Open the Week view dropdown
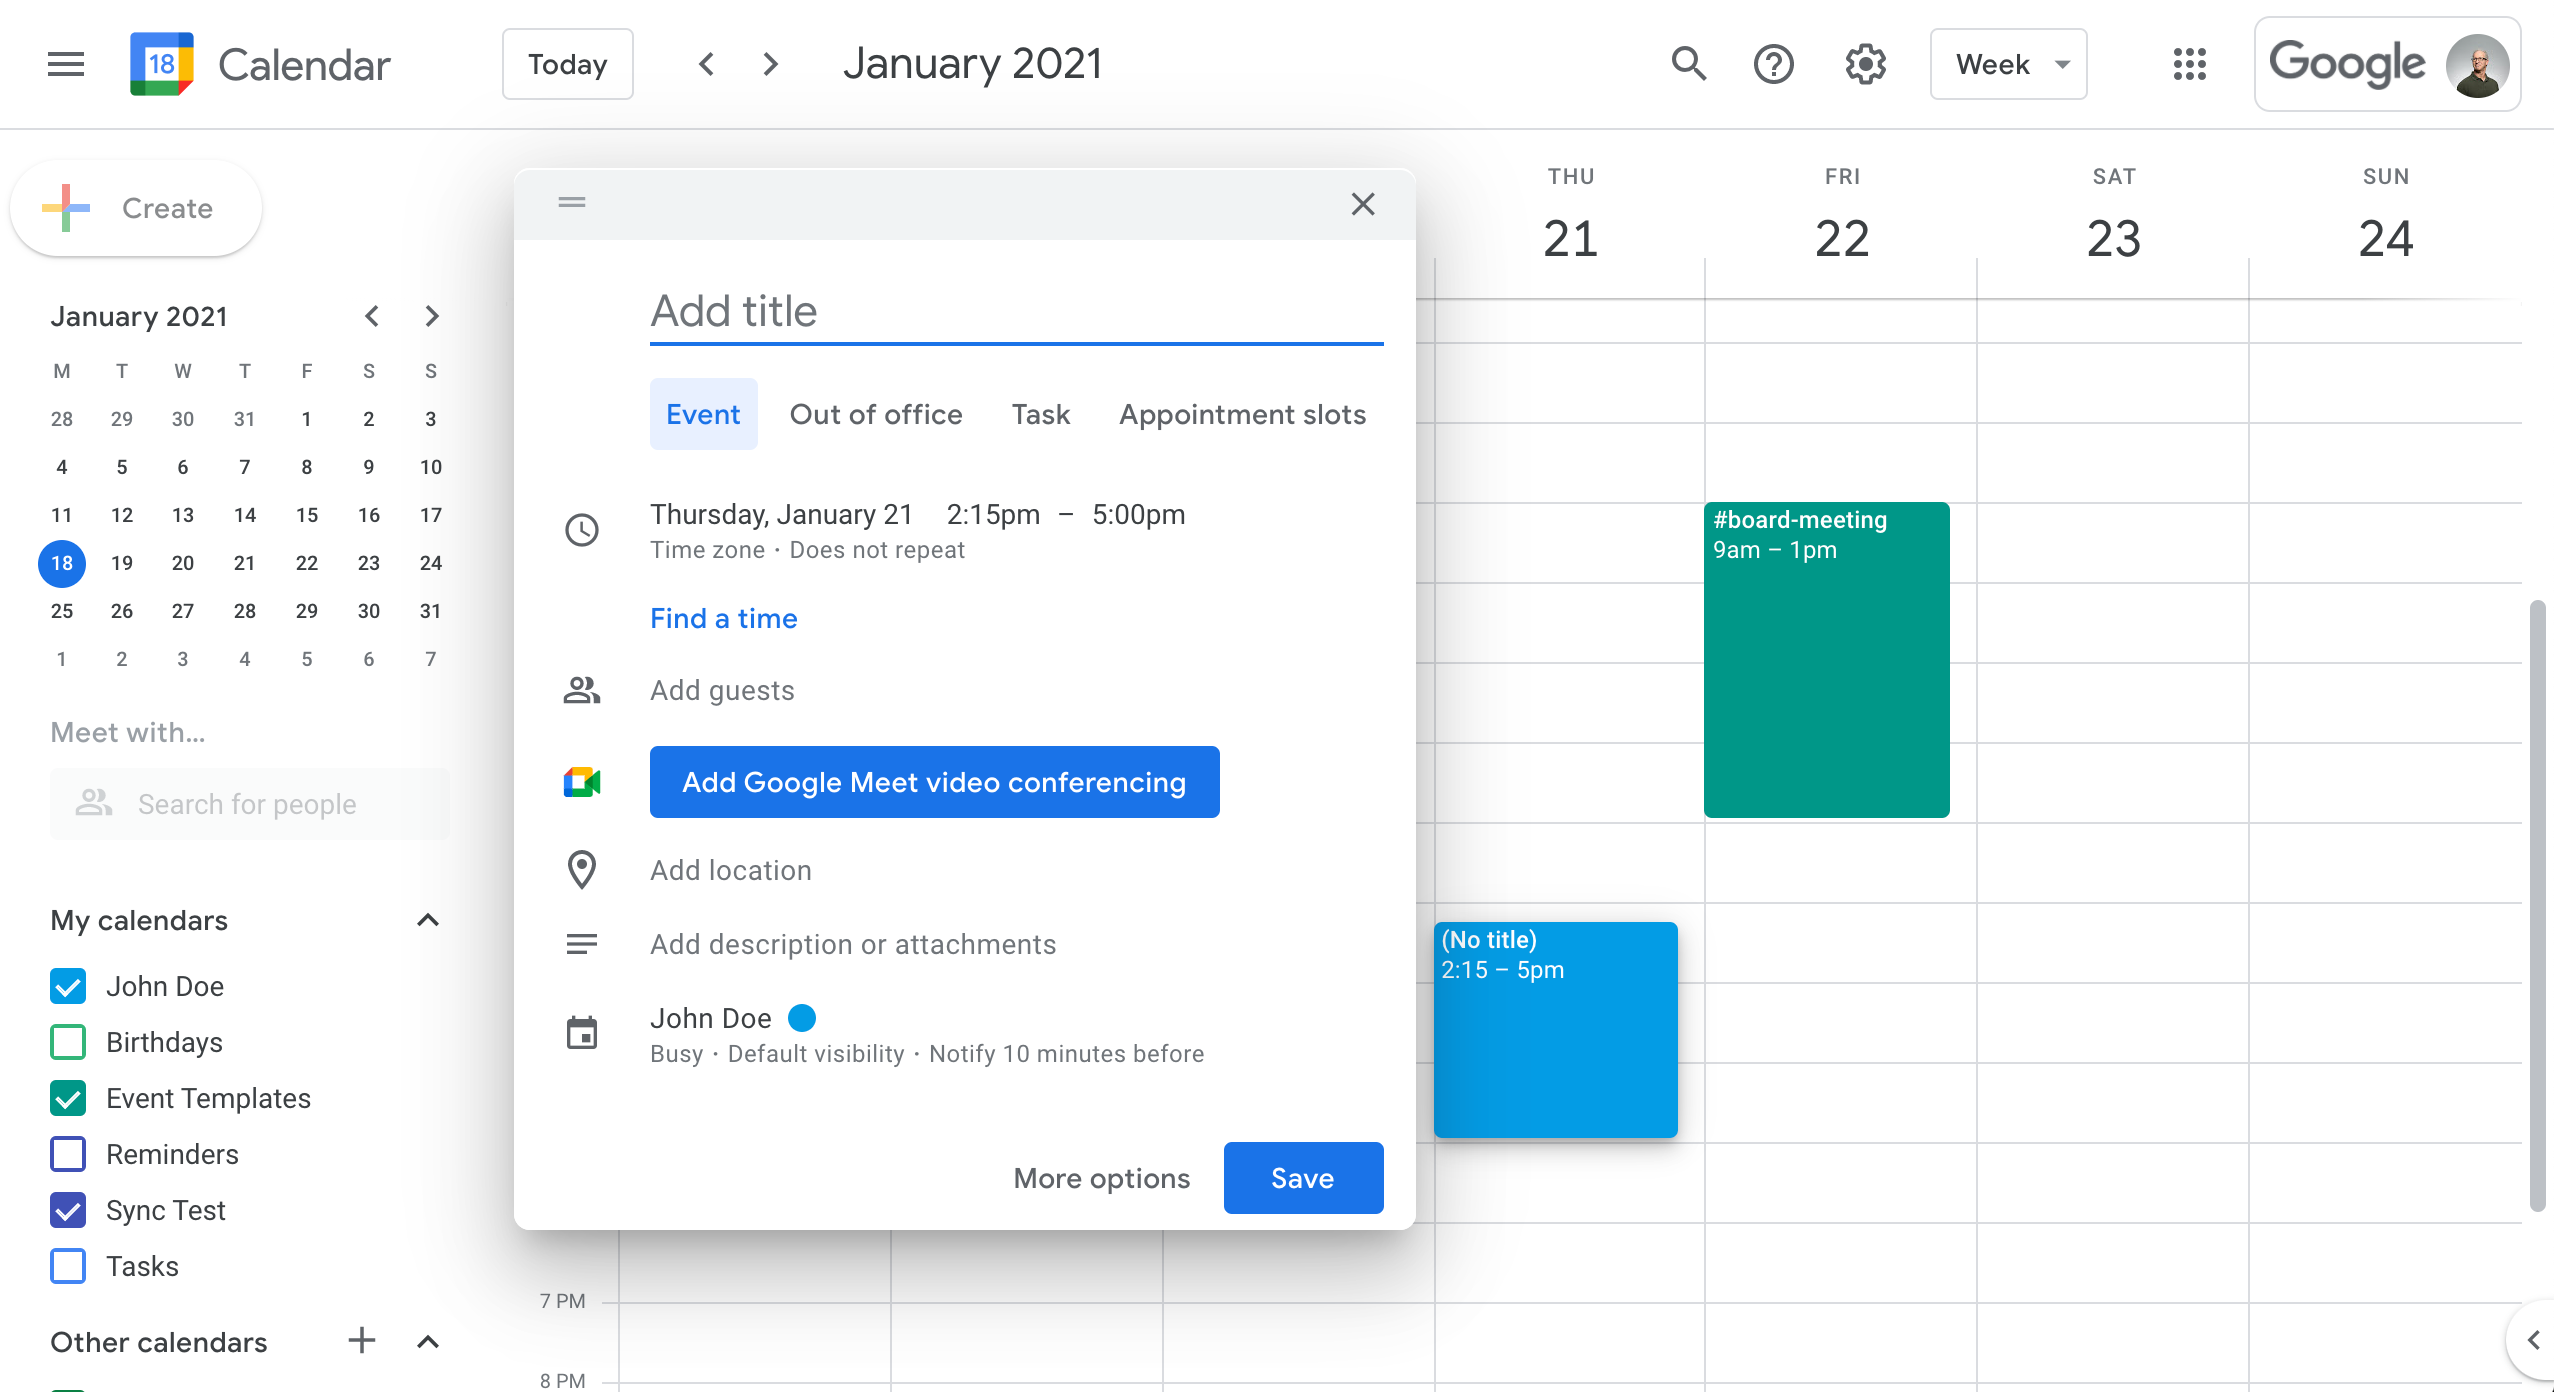The width and height of the screenshot is (2554, 1392). [2008, 64]
